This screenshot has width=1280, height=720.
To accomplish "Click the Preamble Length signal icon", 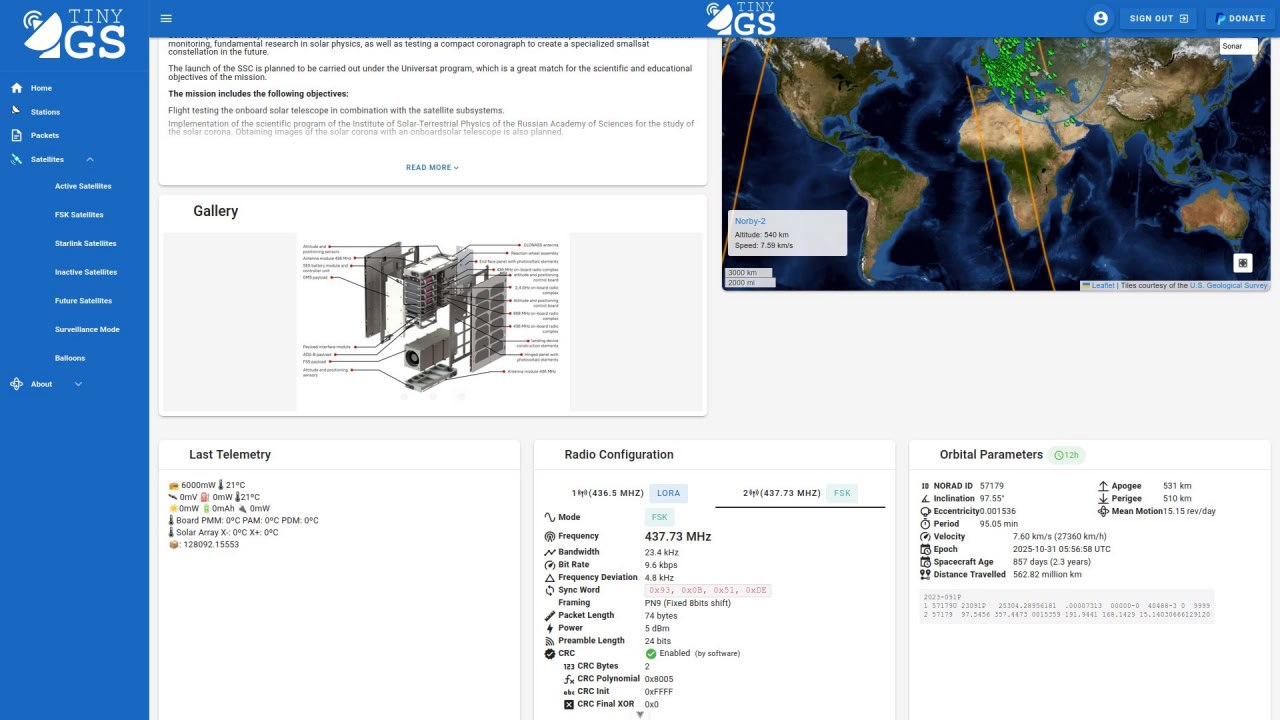I will [549, 641].
